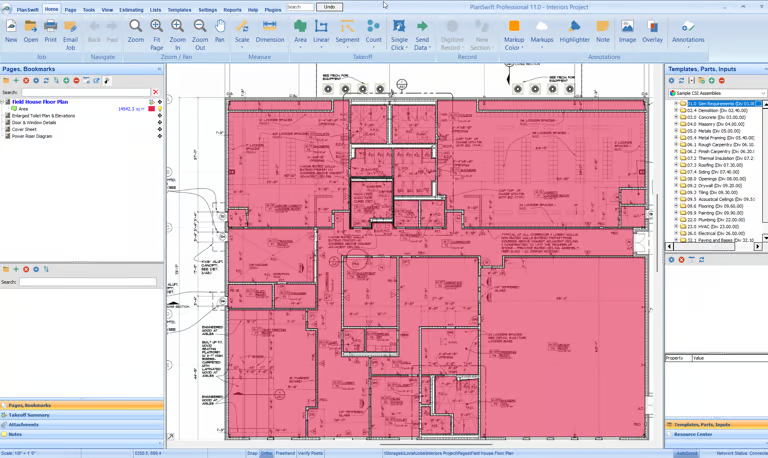Start a Count takeoff
Viewport: 768px width, 458px height.
pos(373,32)
